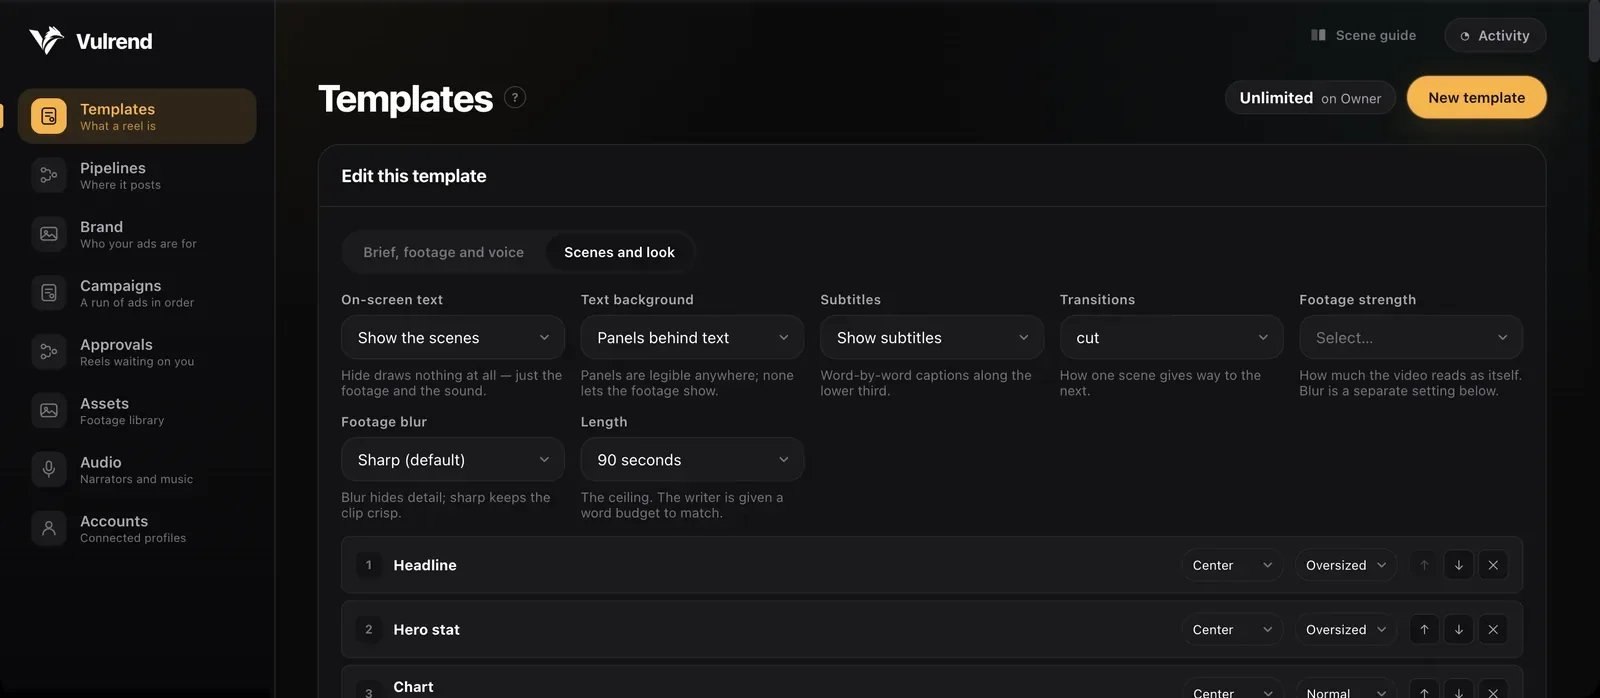This screenshot has width=1600, height=698.
Task: Go to Accounts in sidebar
Action: (x=137, y=528)
